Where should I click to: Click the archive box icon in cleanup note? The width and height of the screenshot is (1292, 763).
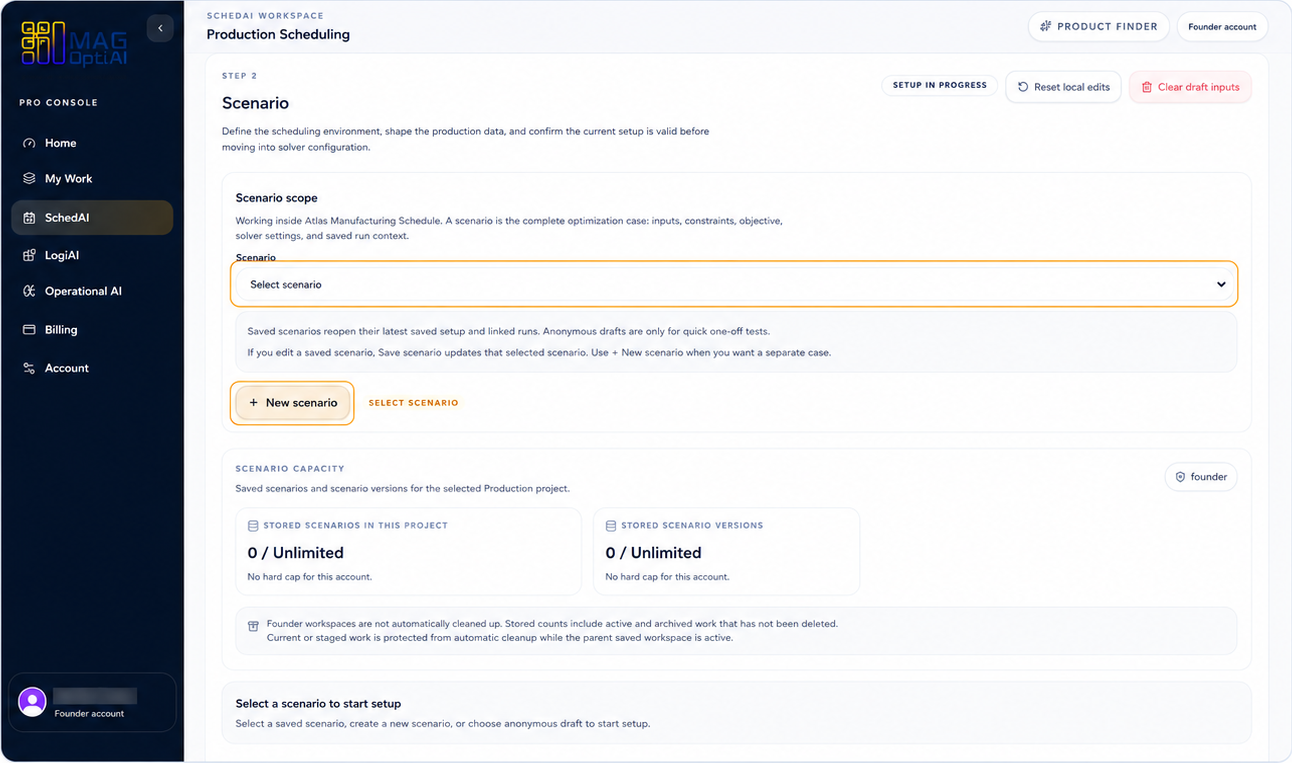click(253, 626)
